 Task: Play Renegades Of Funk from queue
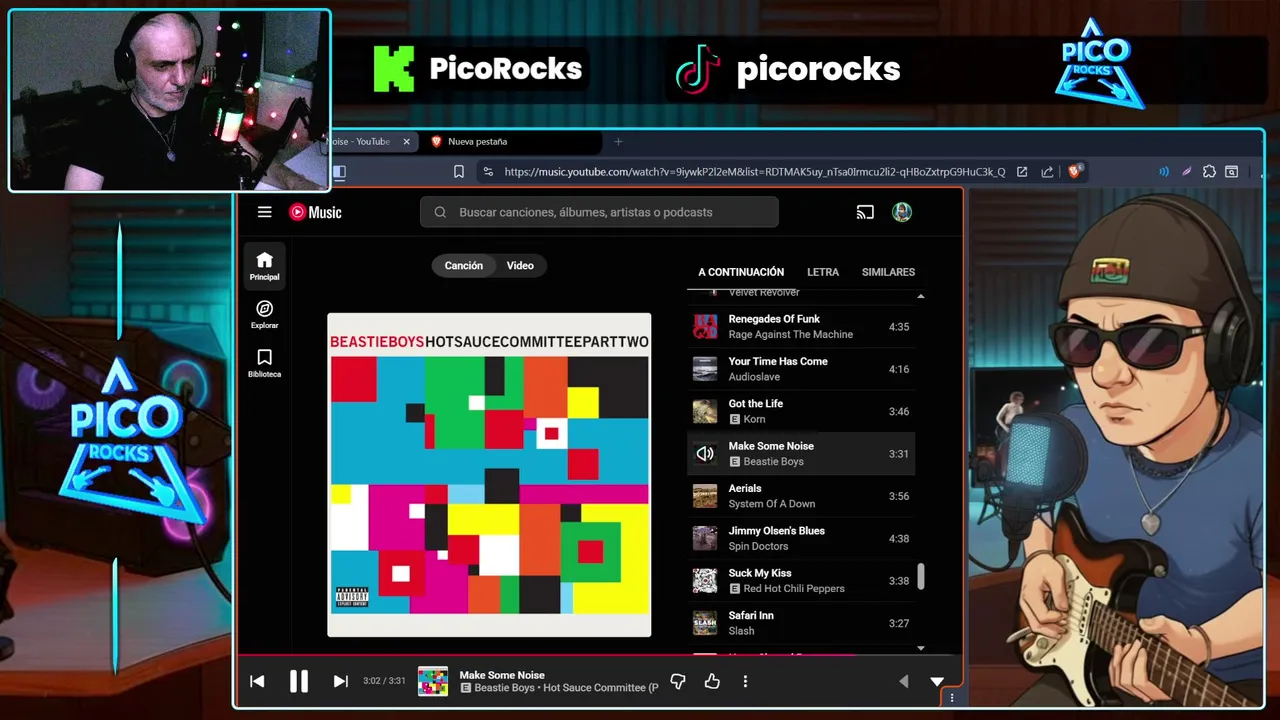coord(801,327)
